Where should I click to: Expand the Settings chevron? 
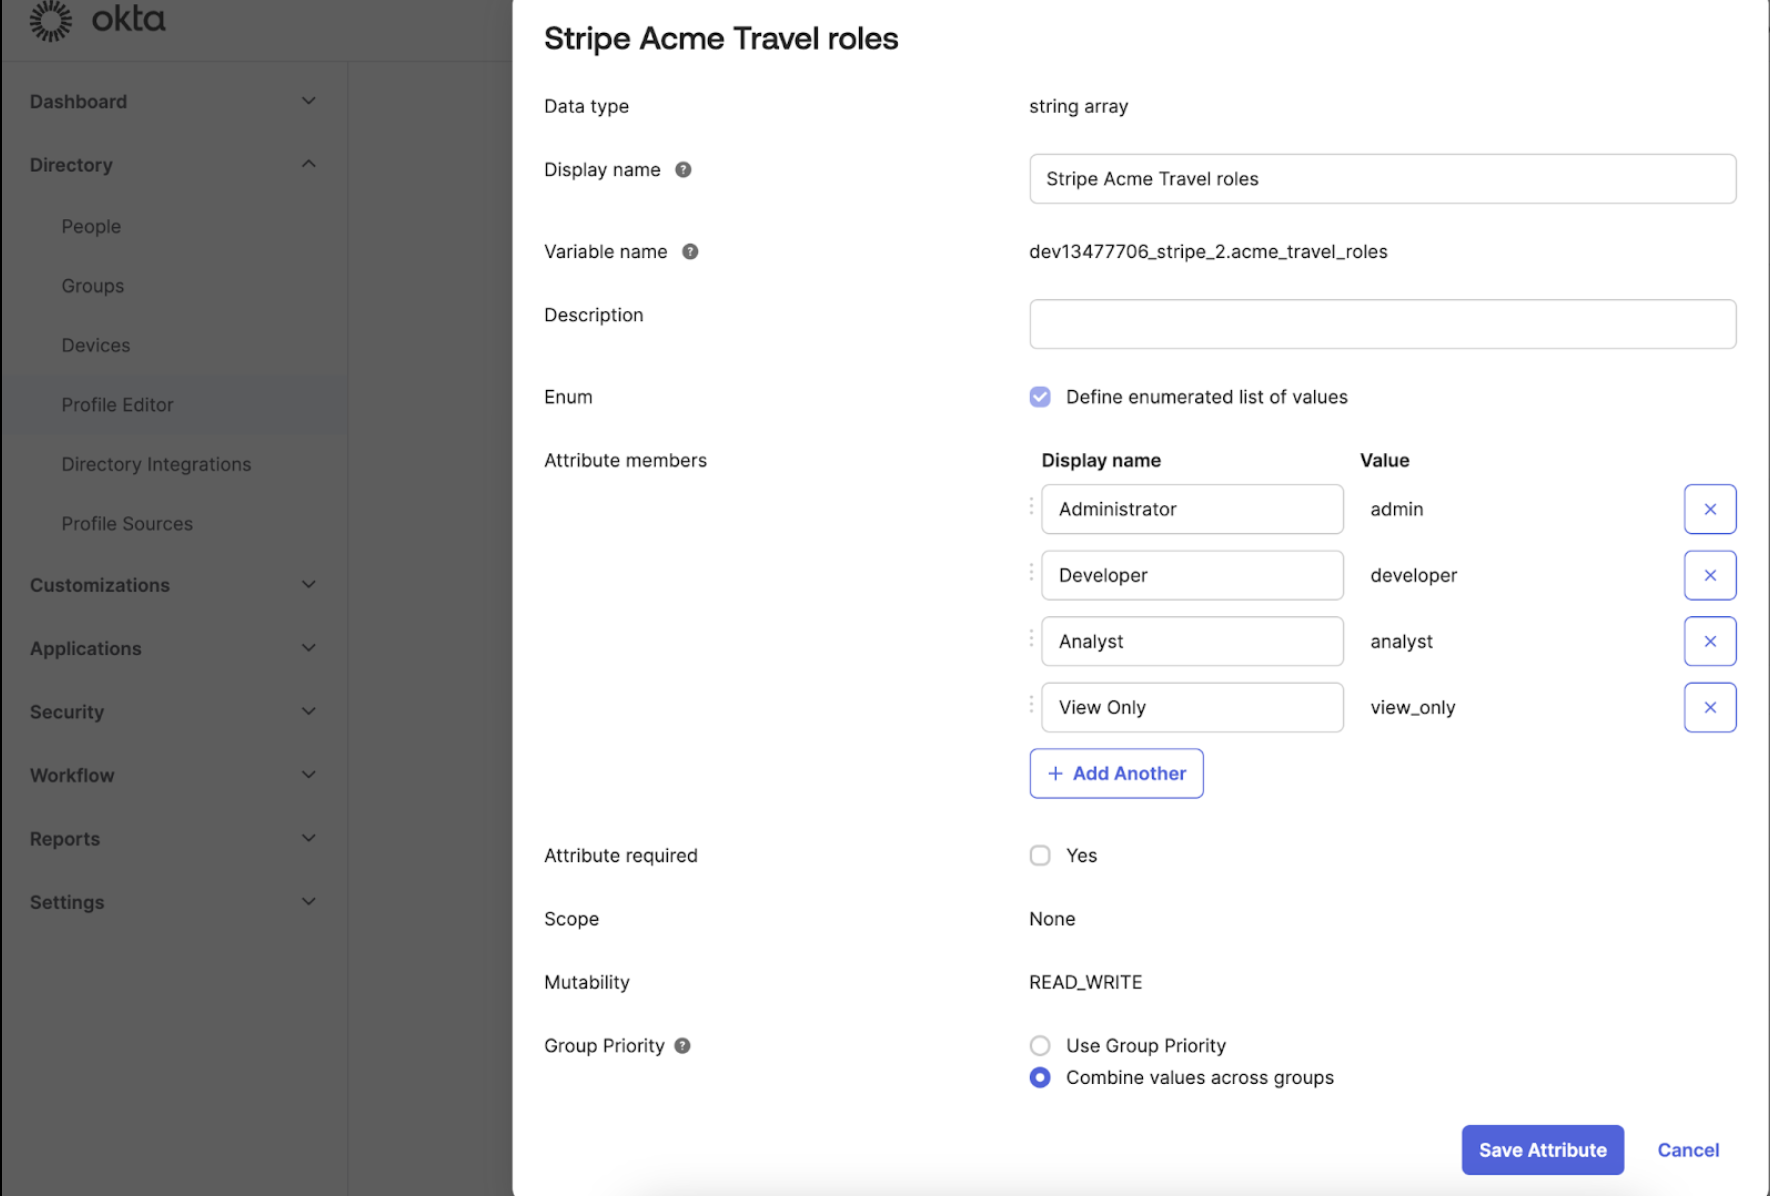(309, 901)
